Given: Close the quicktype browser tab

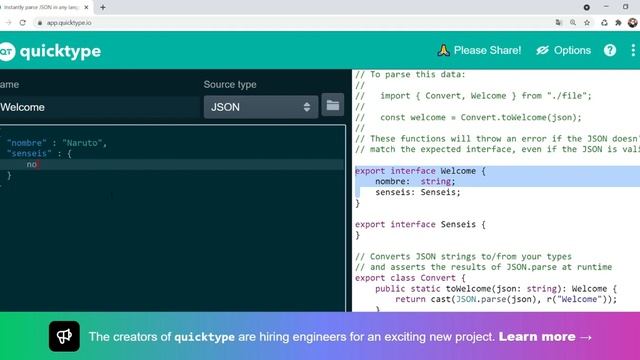Looking at the screenshot, I should tap(86, 7).
